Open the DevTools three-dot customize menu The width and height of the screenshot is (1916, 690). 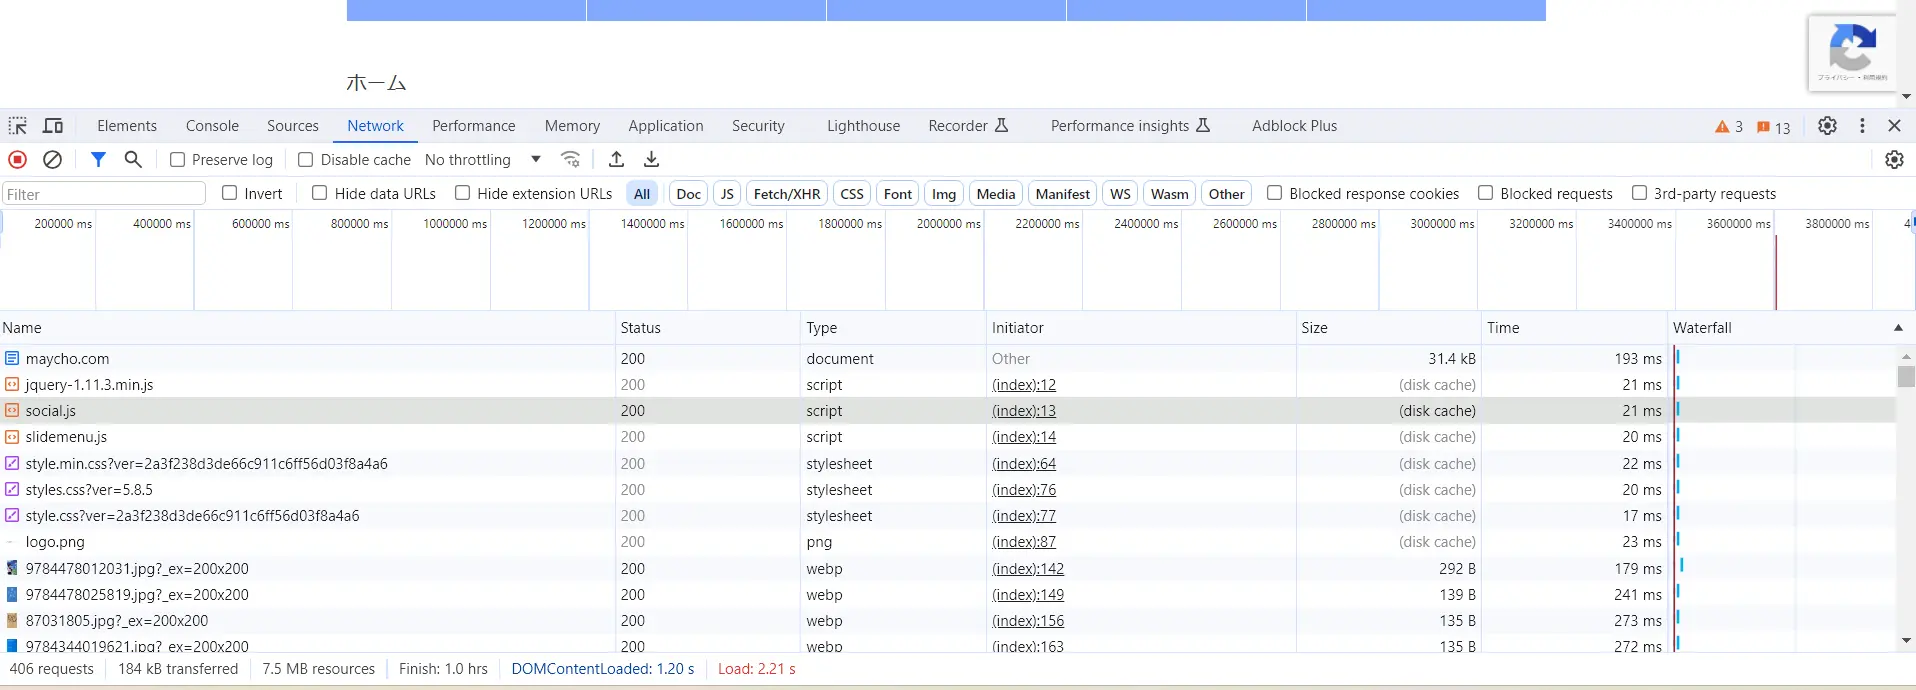(x=1861, y=126)
